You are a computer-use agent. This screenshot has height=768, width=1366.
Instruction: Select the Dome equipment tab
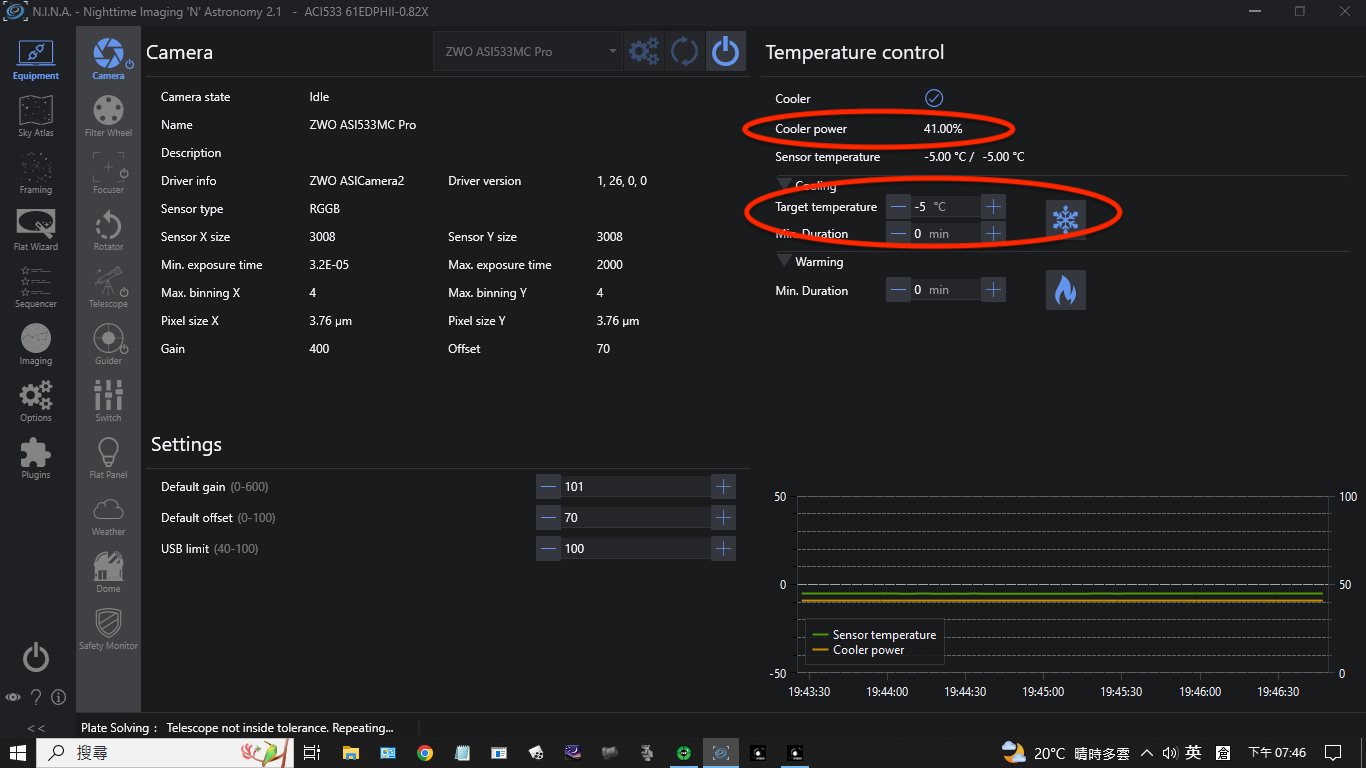pyautogui.click(x=108, y=572)
